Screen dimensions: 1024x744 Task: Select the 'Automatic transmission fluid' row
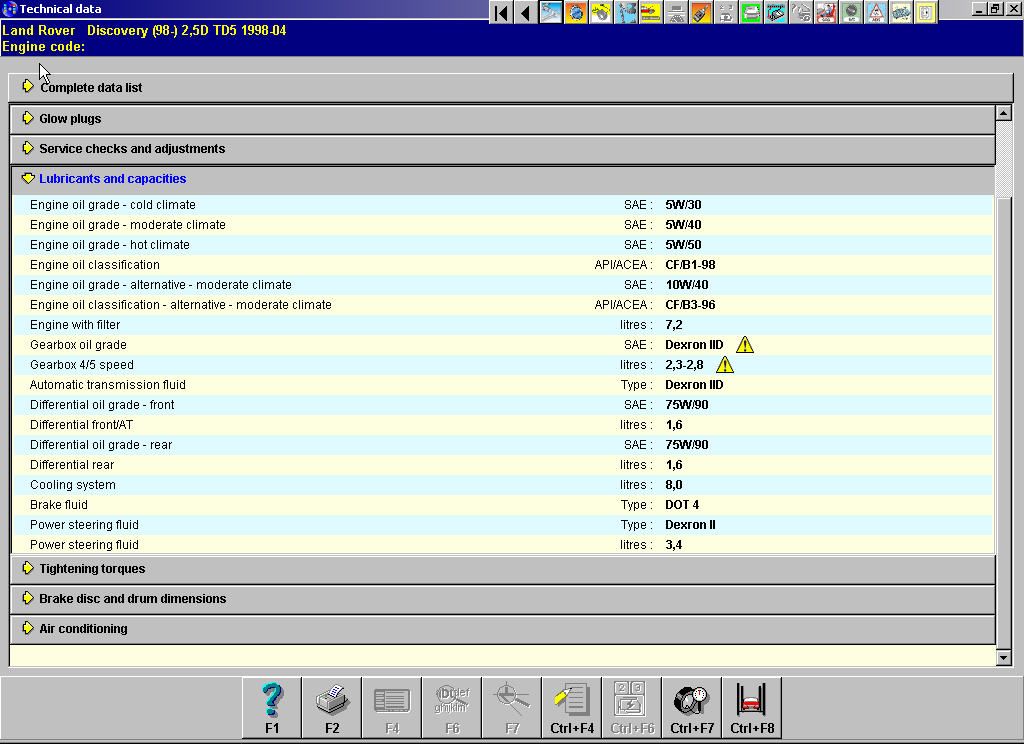(x=503, y=385)
